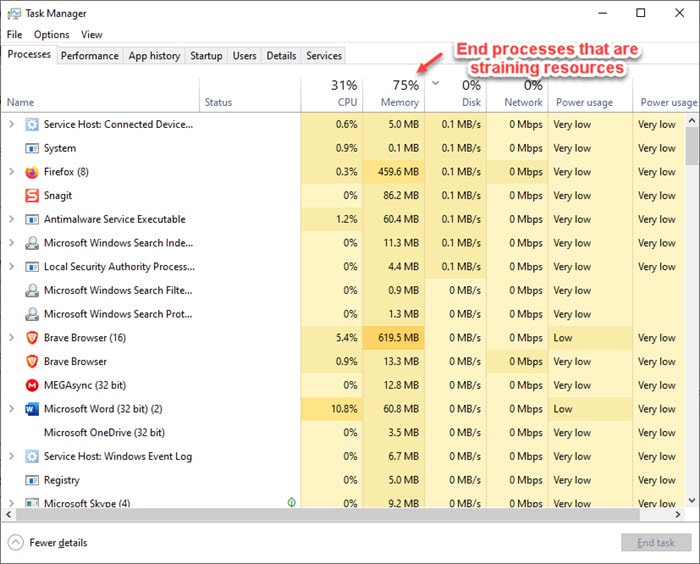Screen dimensions: 700x564
Task: Sort processes by Memory column
Action: pyautogui.click(x=393, y=94)
